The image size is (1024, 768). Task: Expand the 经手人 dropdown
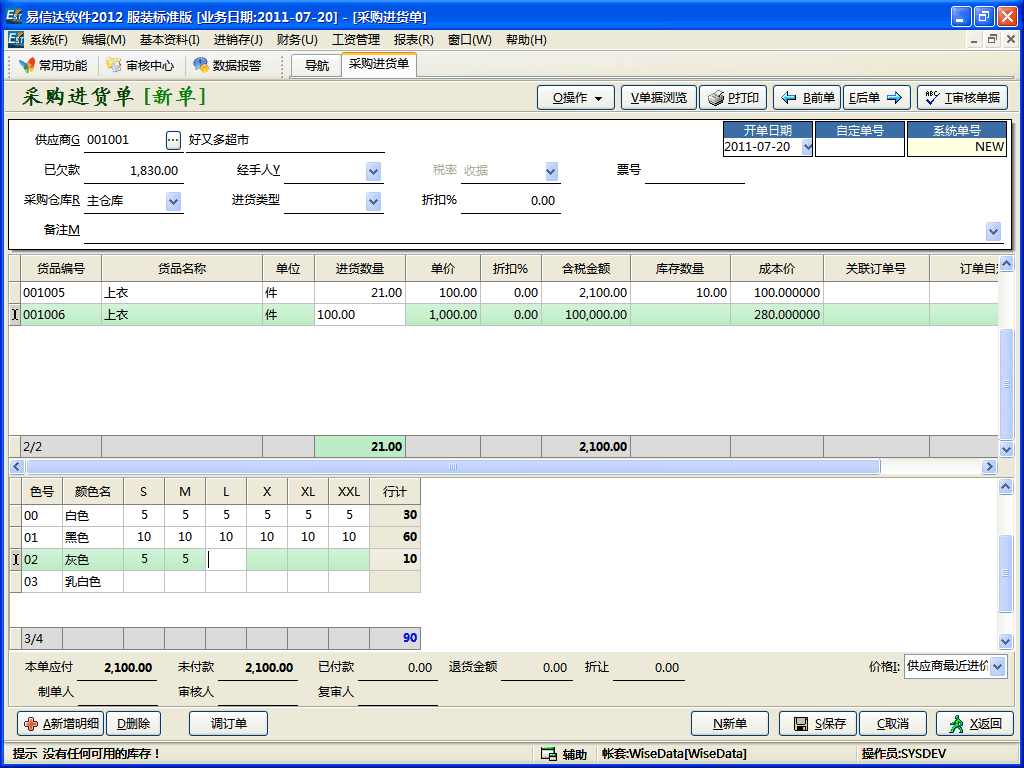(x=373, y=172)
